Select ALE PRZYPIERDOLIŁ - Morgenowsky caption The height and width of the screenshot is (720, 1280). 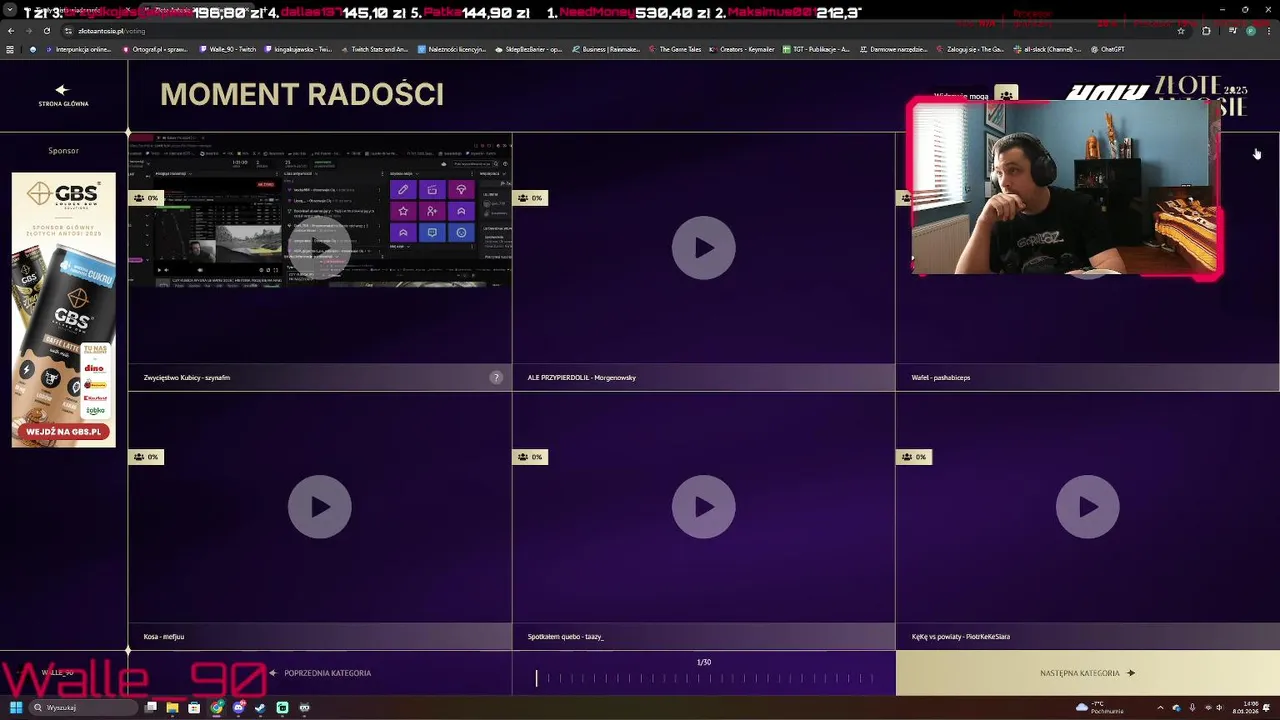coord(581,378)
